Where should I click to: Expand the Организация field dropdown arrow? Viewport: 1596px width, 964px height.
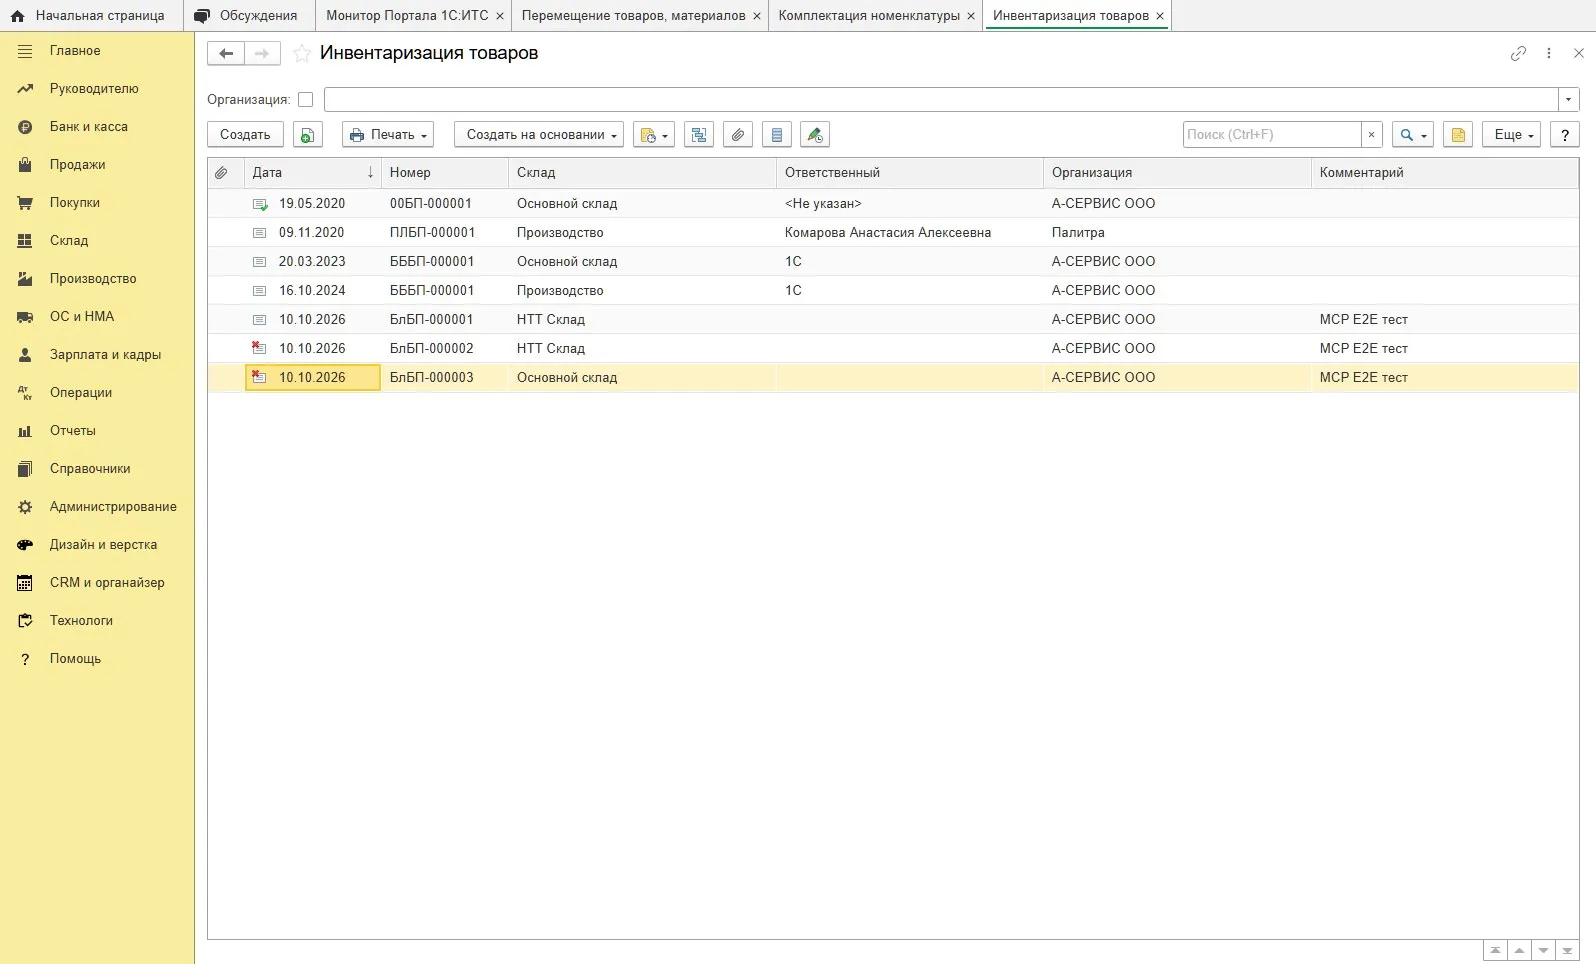(x=1568, y=100)
